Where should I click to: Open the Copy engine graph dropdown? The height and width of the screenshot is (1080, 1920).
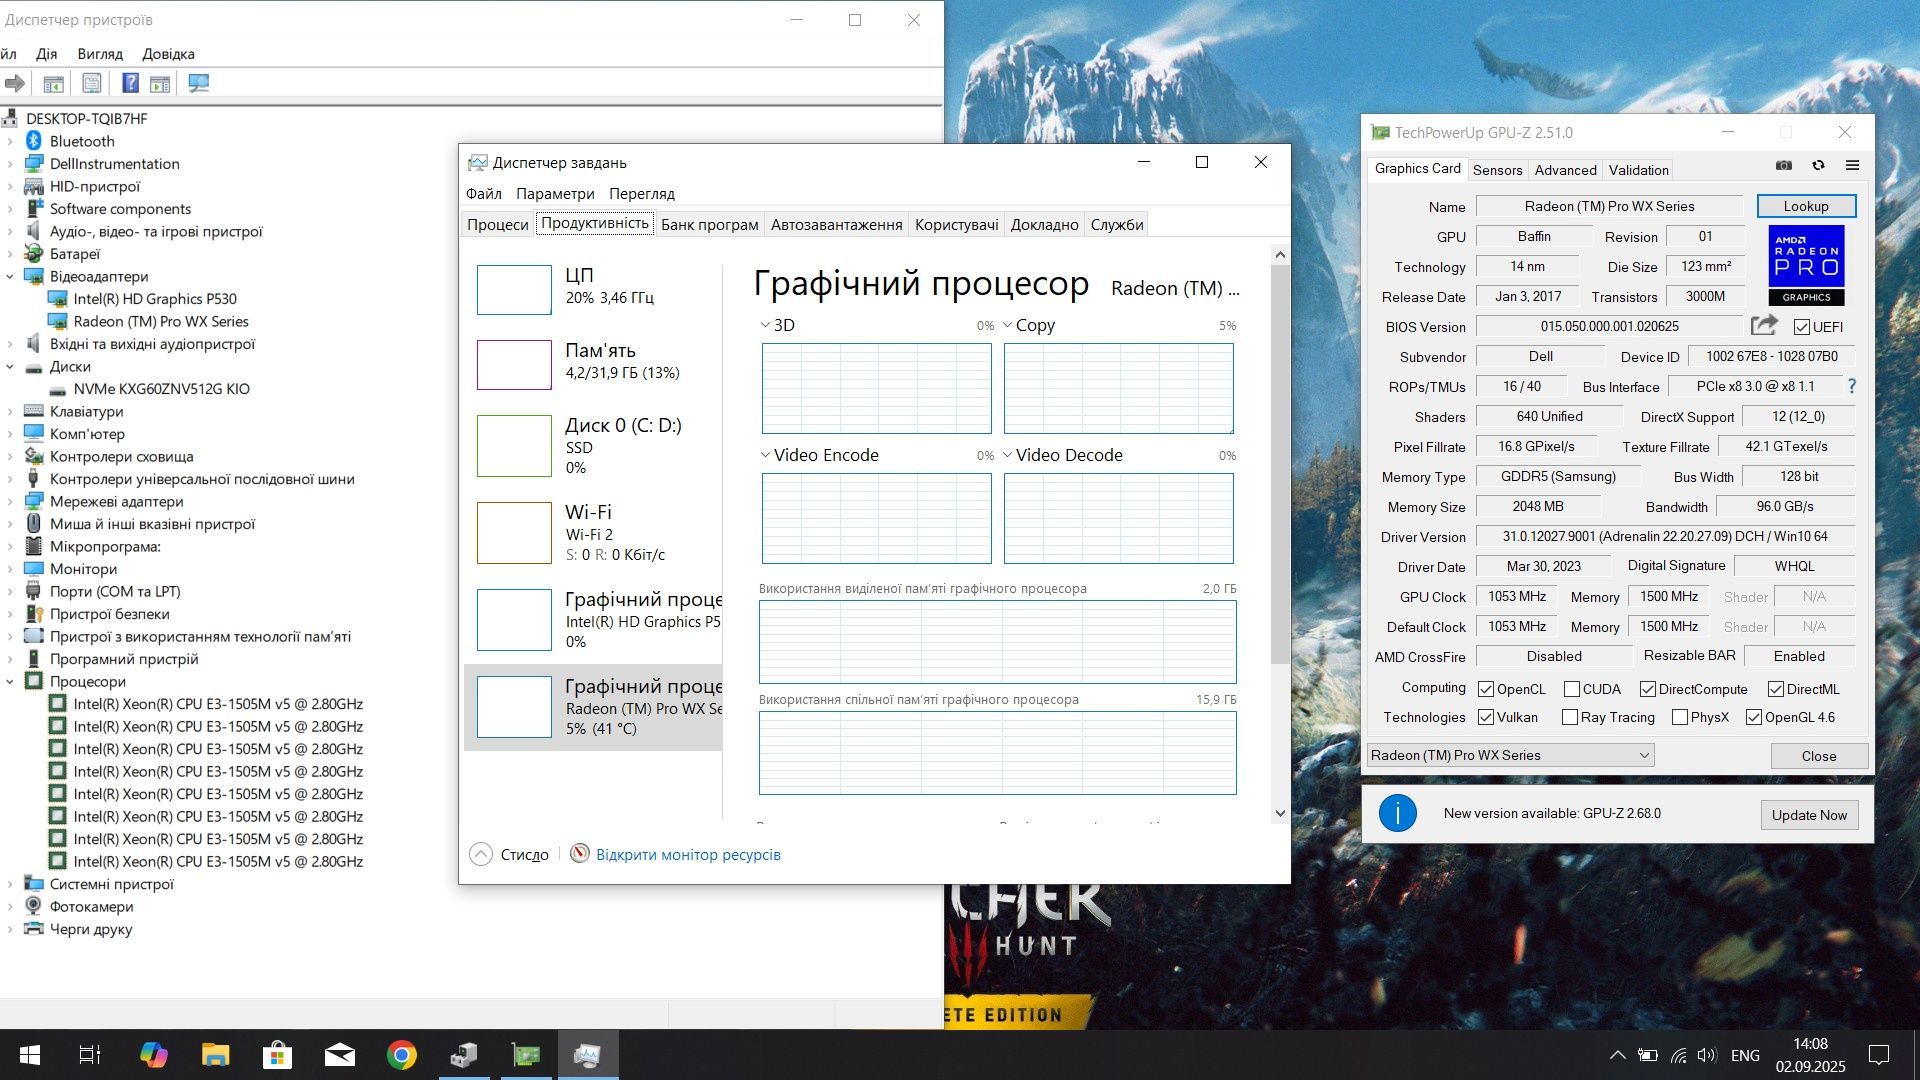tap(1008, 325)
